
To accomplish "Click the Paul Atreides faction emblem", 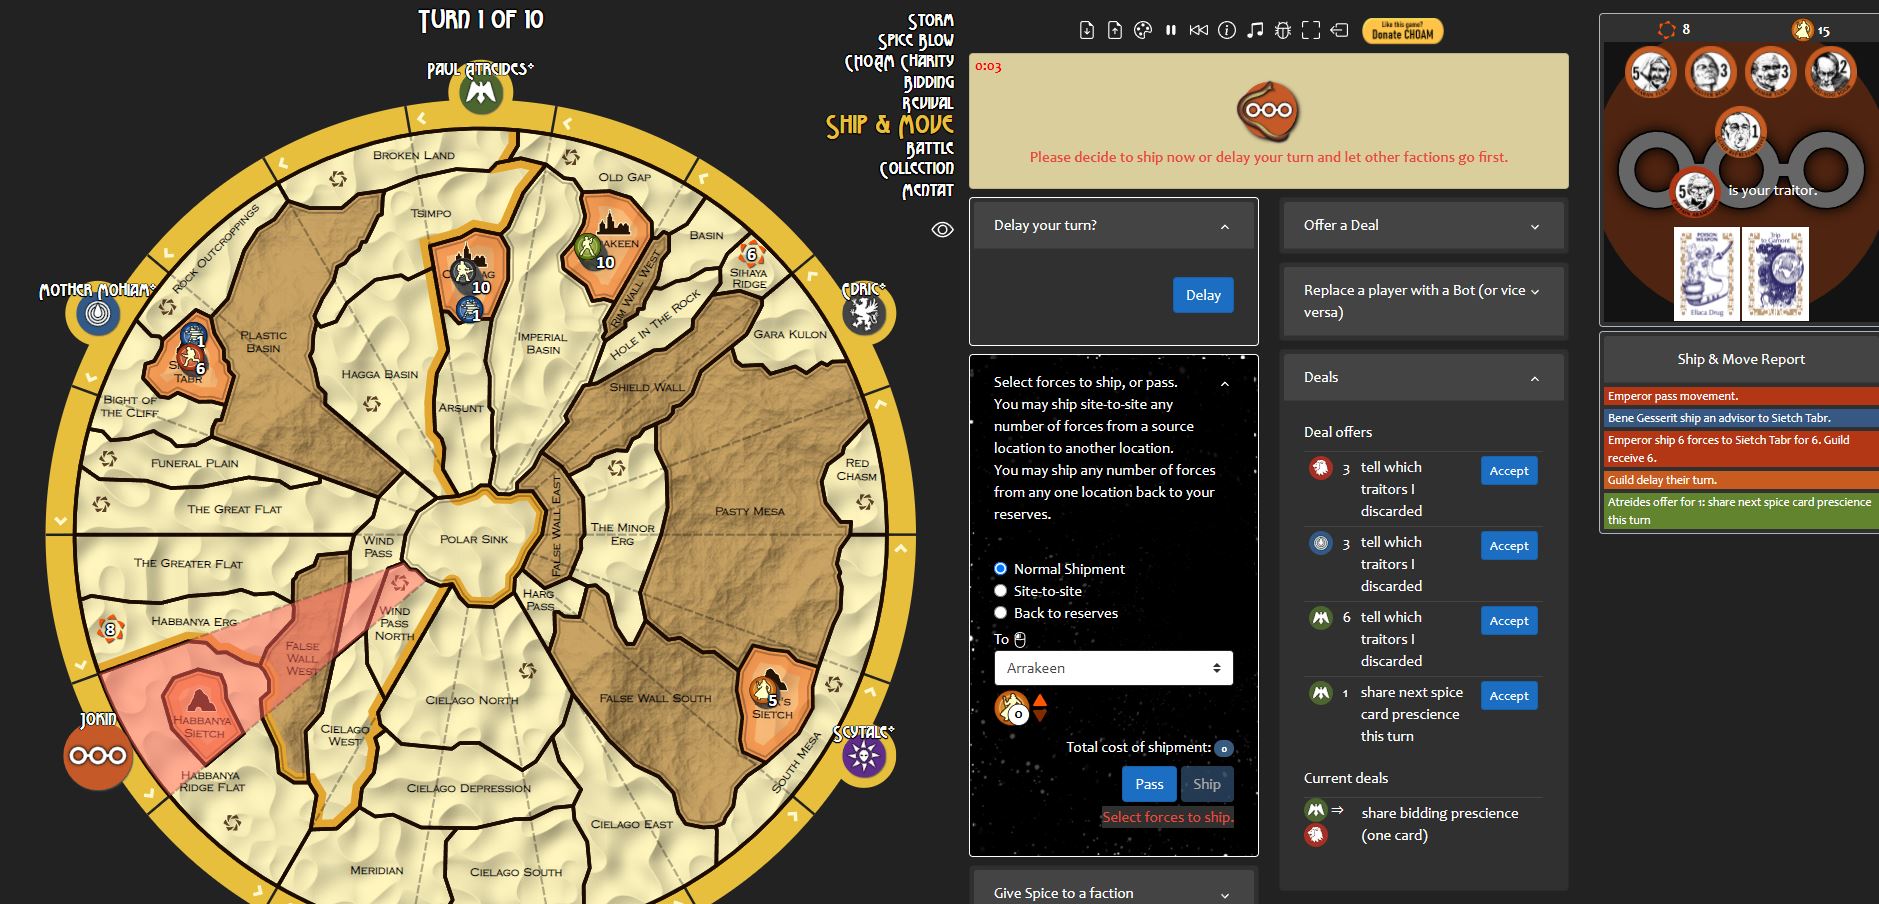I will [x=481, y=93].
